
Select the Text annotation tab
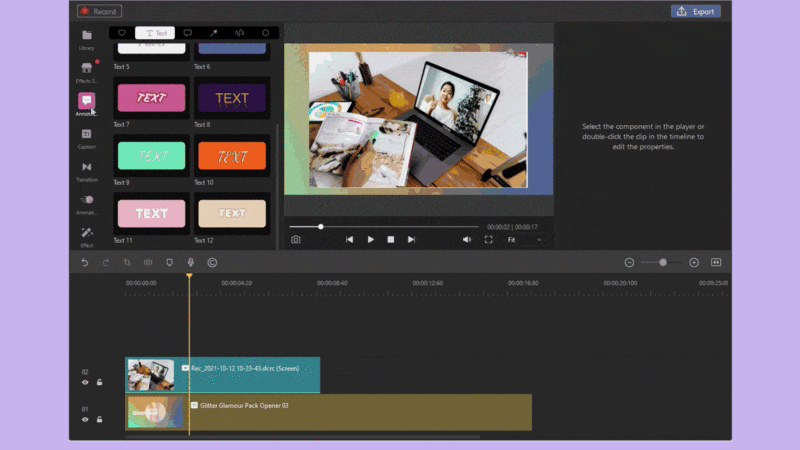(x=155, y=33)
